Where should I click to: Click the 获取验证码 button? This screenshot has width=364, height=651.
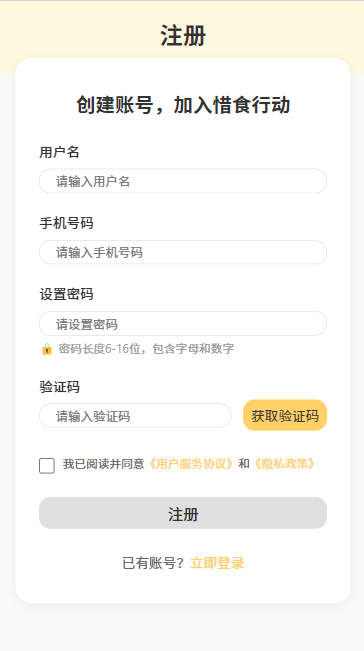[x=285, y=415]
